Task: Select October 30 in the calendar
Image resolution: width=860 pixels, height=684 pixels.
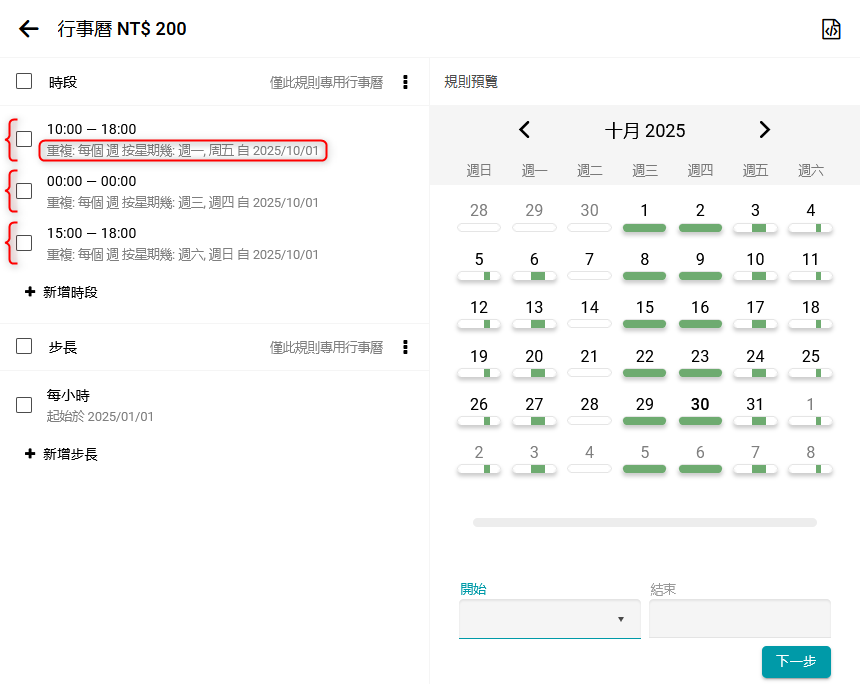Action: (x=700, y=405)
